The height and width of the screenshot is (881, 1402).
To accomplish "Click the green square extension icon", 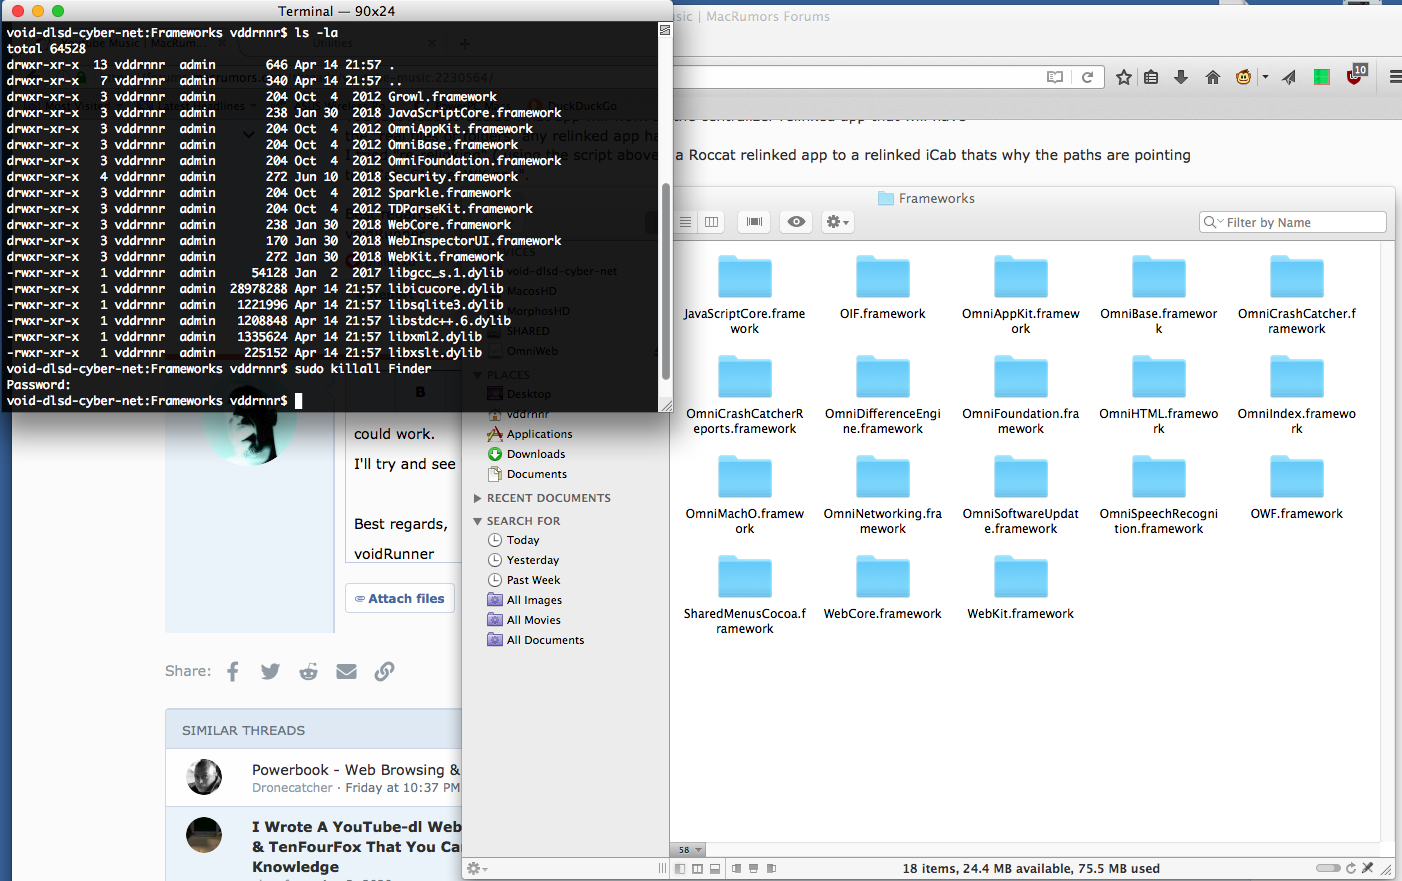I will click(1321, 77).
